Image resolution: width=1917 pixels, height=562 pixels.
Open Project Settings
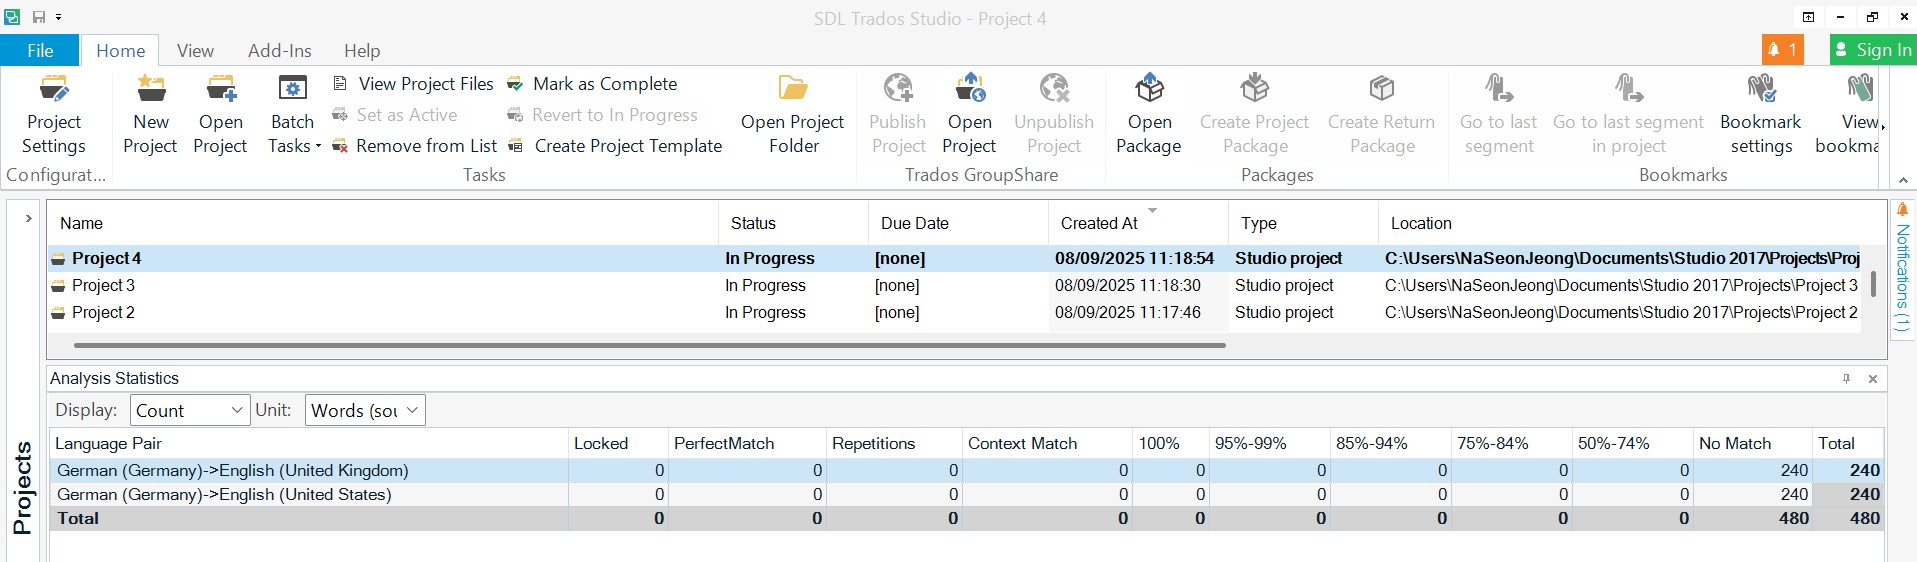(x=54, y=115)
